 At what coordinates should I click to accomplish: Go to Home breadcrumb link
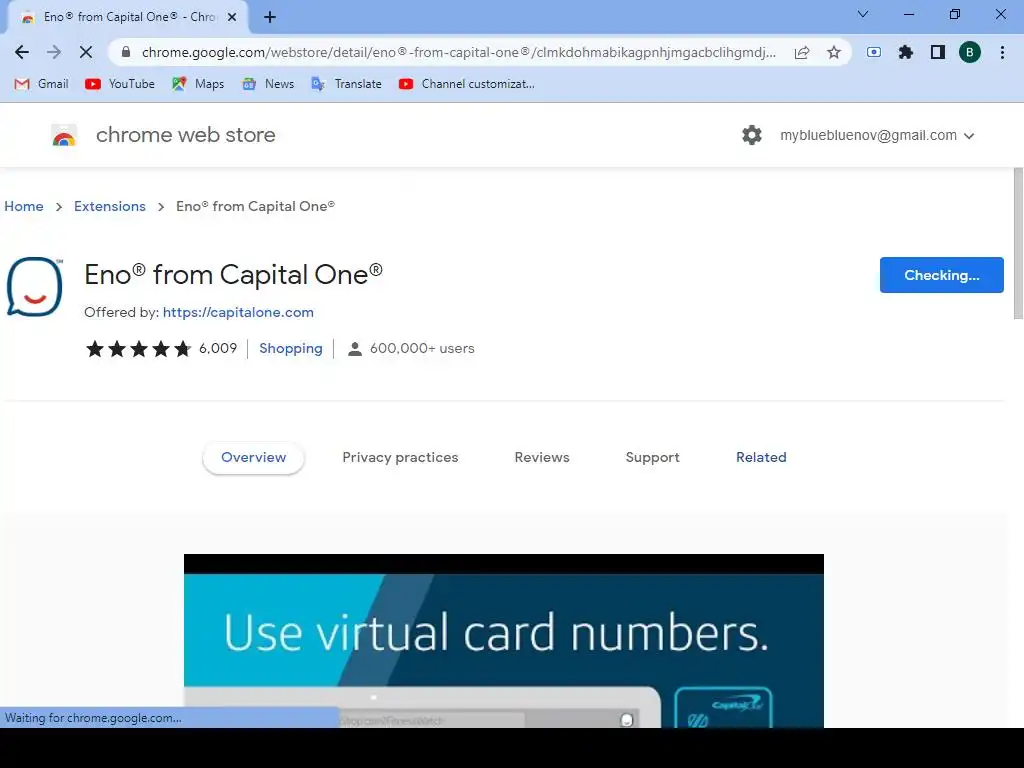tap(24, 206)
